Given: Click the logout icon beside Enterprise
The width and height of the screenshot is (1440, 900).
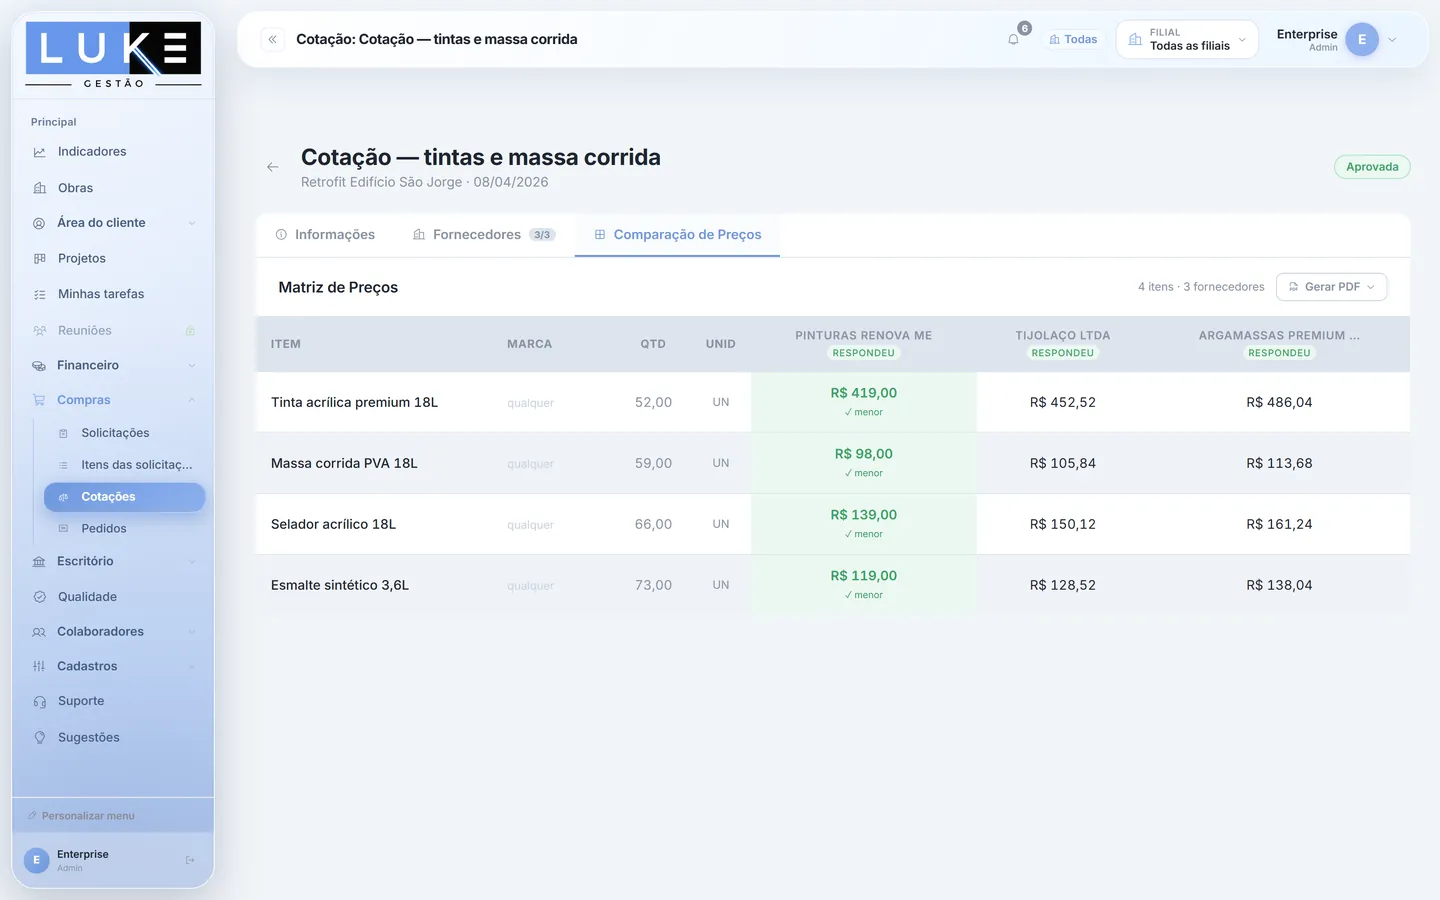Looking at the screenshot, I should [190, 860].
